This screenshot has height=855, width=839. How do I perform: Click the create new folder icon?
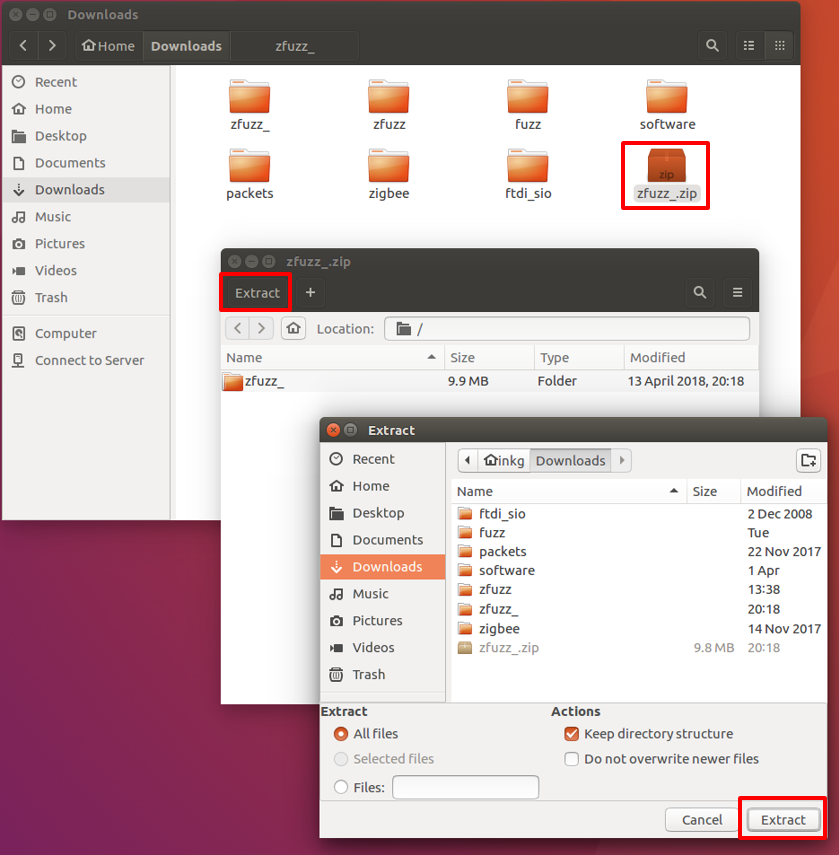coord(808,460)
